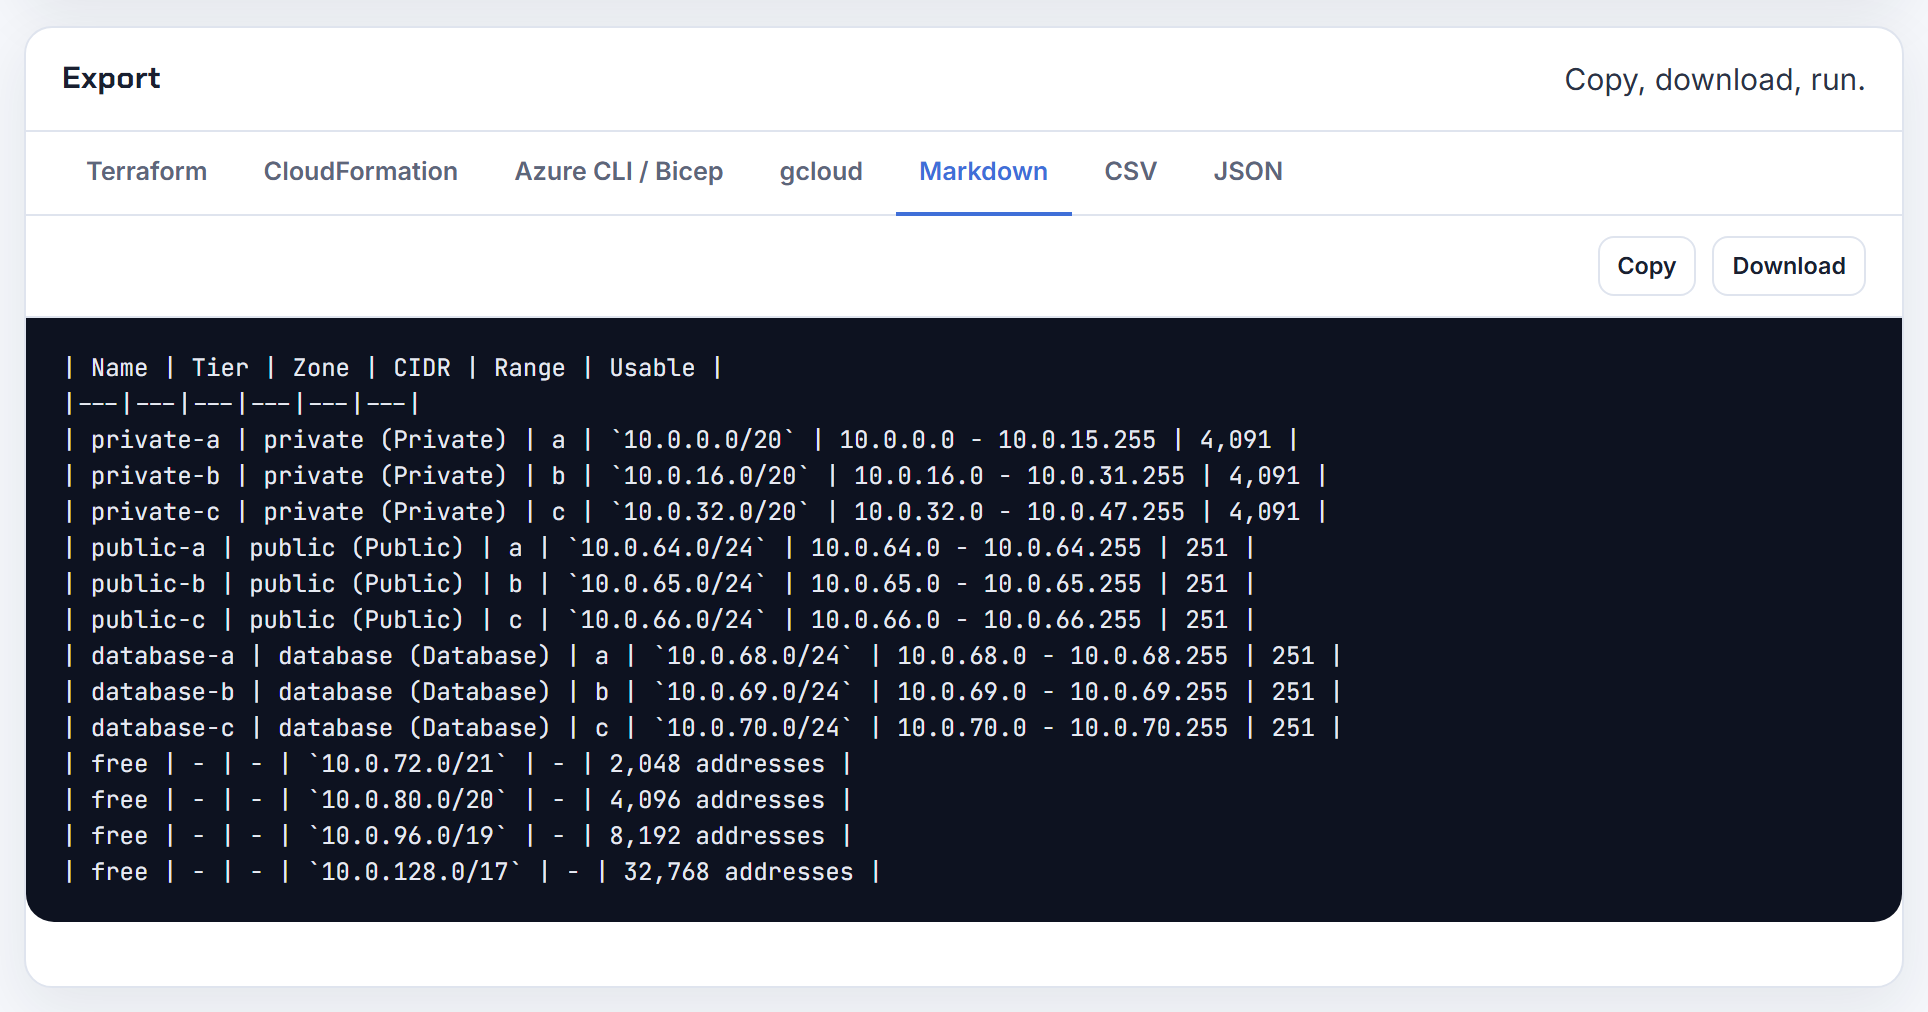The height and width of the screenshot is (1012, 1928).
Task: Open the CSV export tab
Action: (x=1131, y=172)
